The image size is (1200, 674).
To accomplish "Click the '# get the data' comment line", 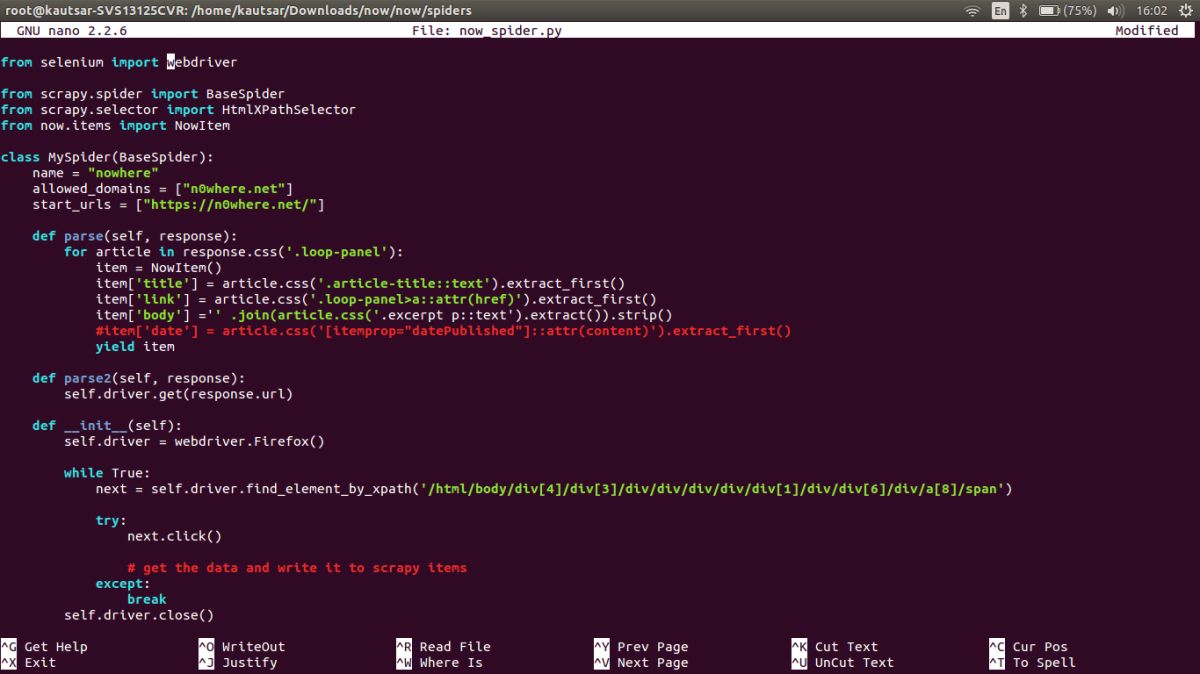I will 297,568.
